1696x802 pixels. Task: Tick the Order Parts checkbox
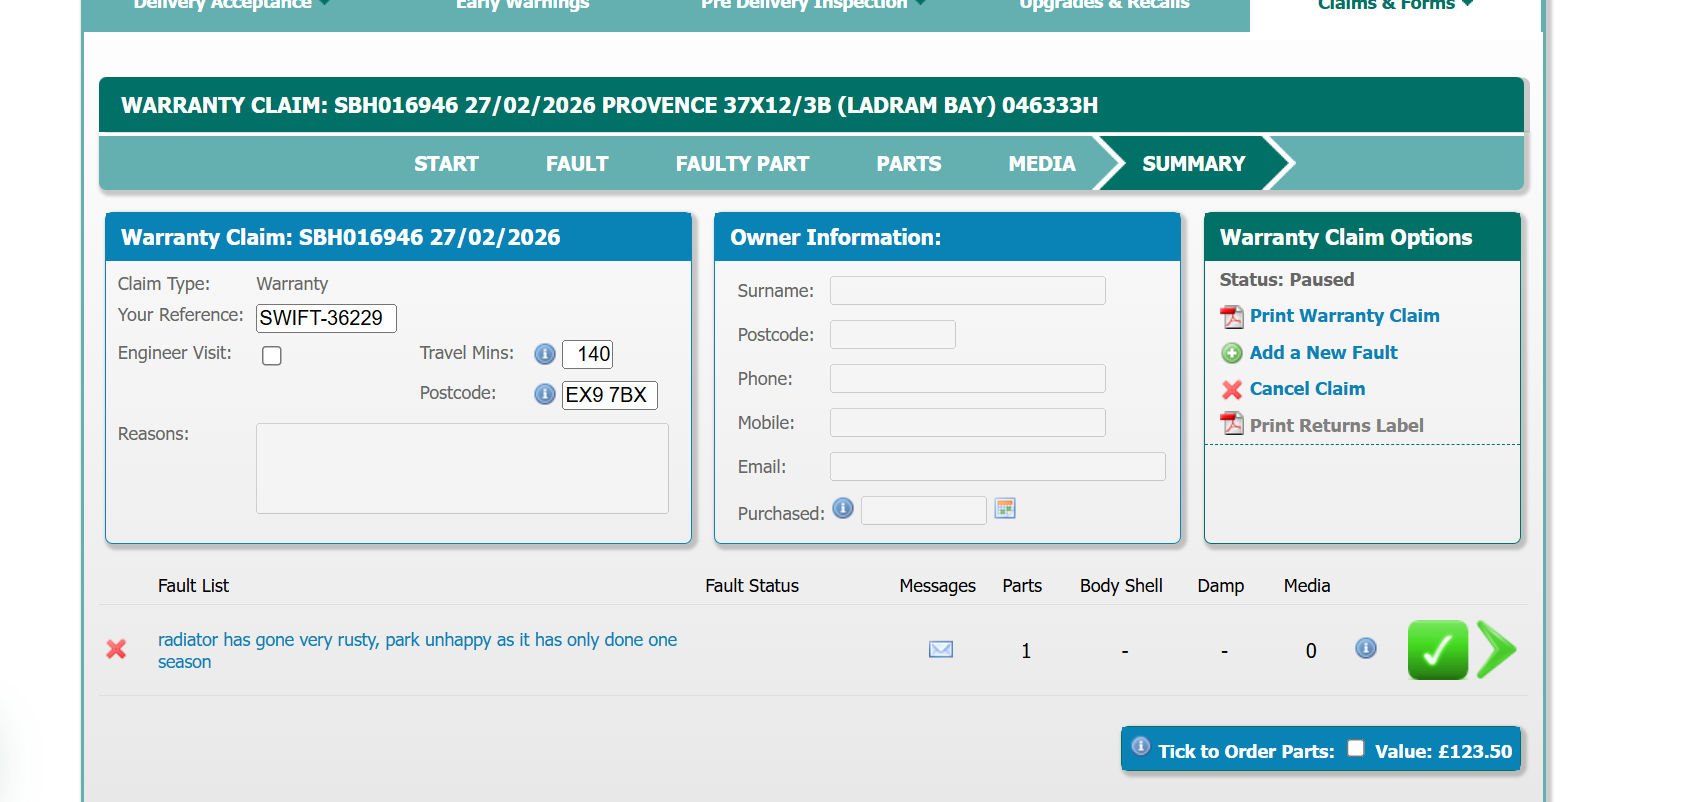coord(1356,748)
